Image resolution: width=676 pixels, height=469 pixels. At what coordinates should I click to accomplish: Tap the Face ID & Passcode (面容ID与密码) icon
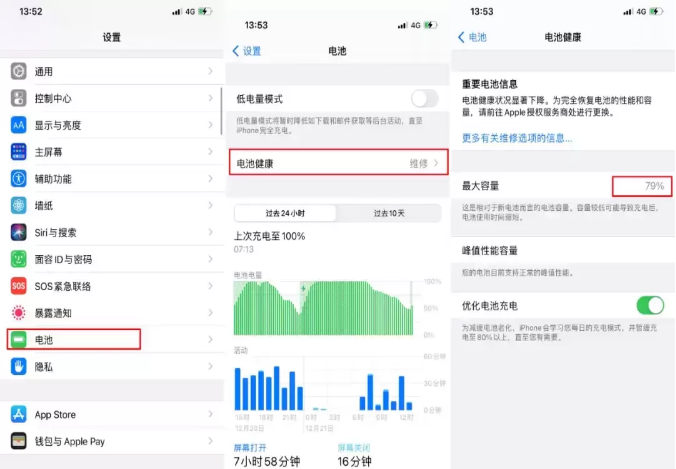point(19,259)
